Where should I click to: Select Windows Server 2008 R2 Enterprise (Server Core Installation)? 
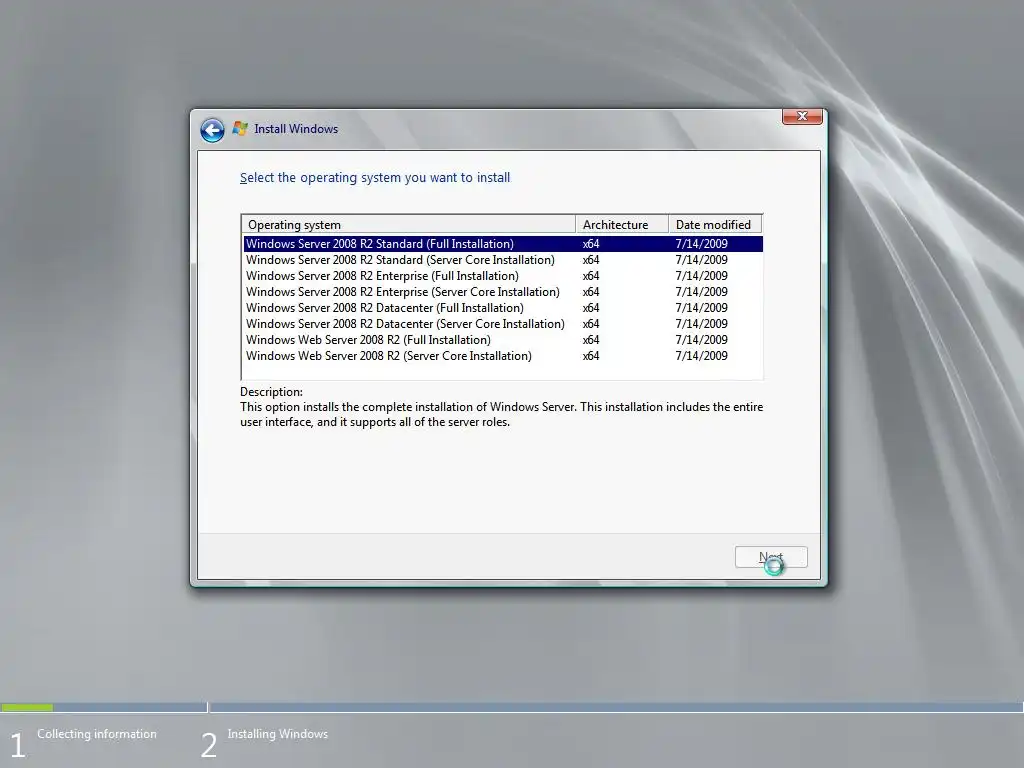pos(503,292)
